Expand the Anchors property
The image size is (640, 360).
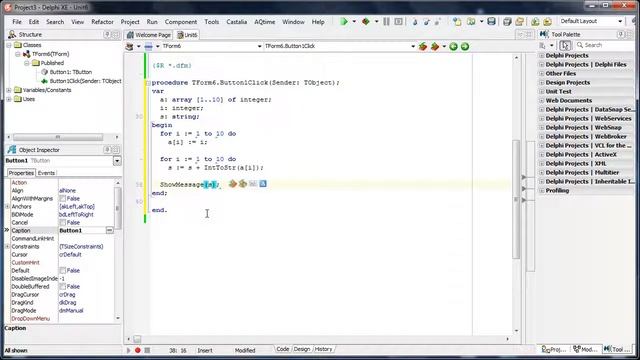click(7, 207)
